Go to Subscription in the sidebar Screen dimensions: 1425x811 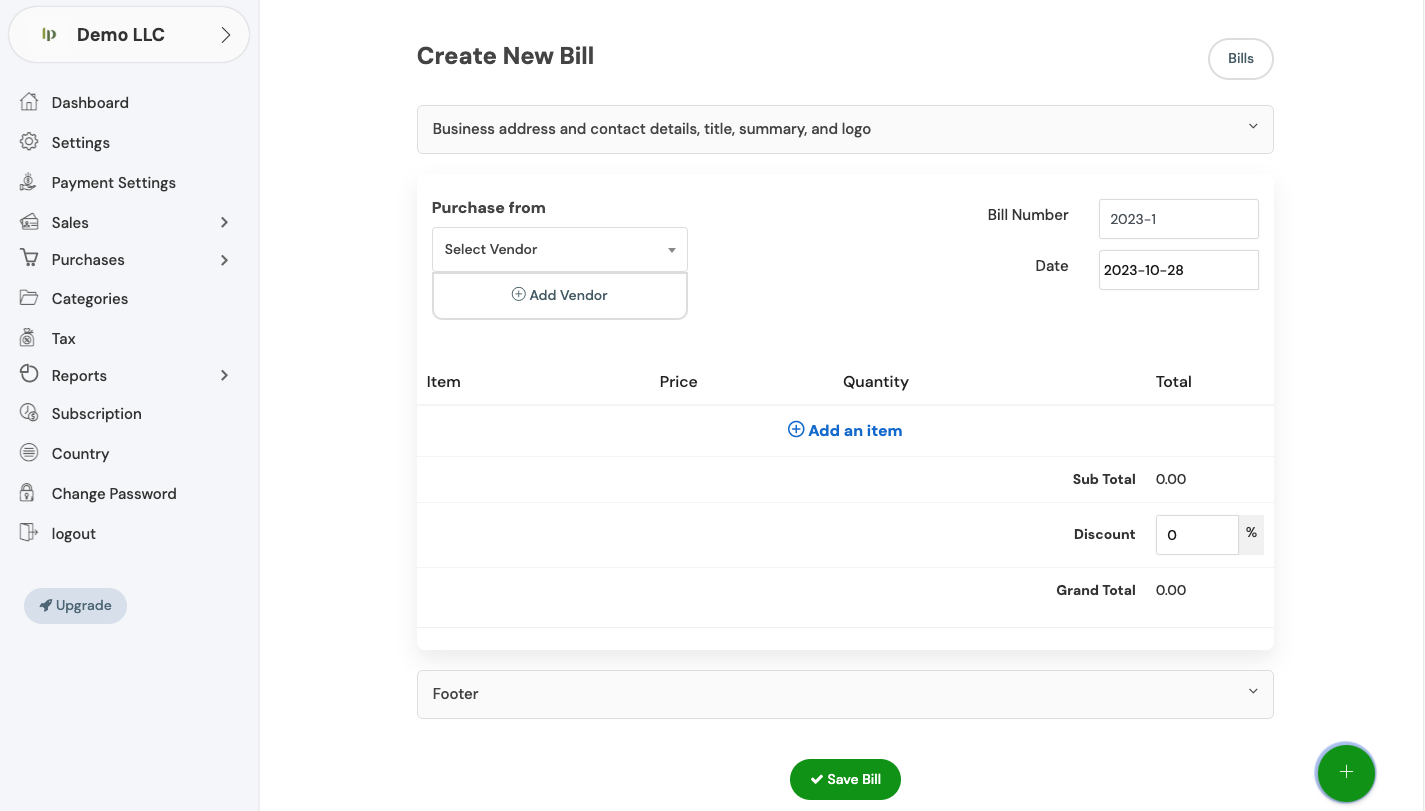click(x=96, y=413)
